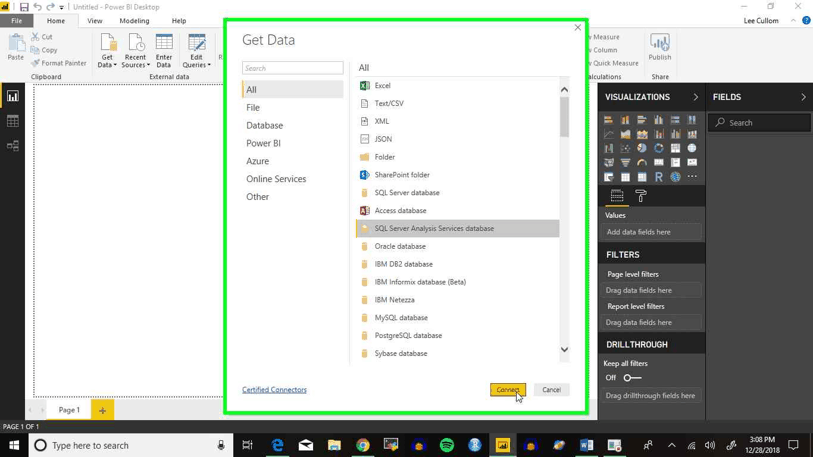Viewport: 815px width, 458px height.
Task: Click the connector list scrollbar thumb
Action: (564, 117)
